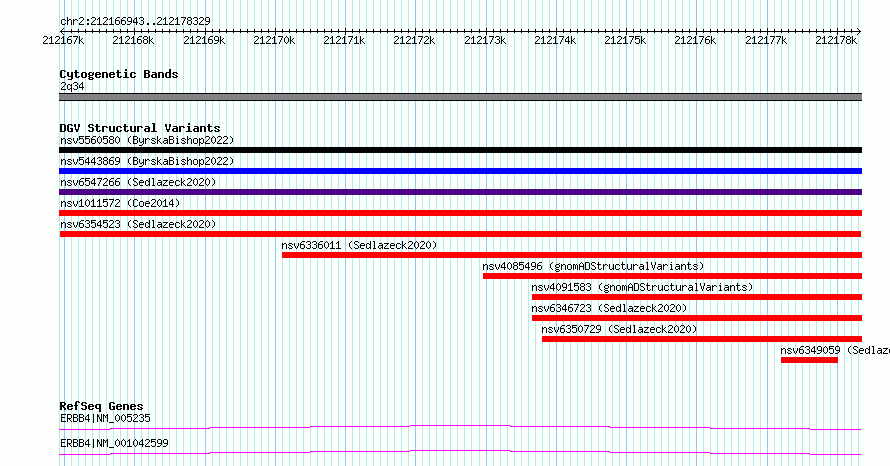Select the red nsv6336011 variant bar
Image resolution: width=890 pixels, height=466 pixels.
click(x=572, y=255)
